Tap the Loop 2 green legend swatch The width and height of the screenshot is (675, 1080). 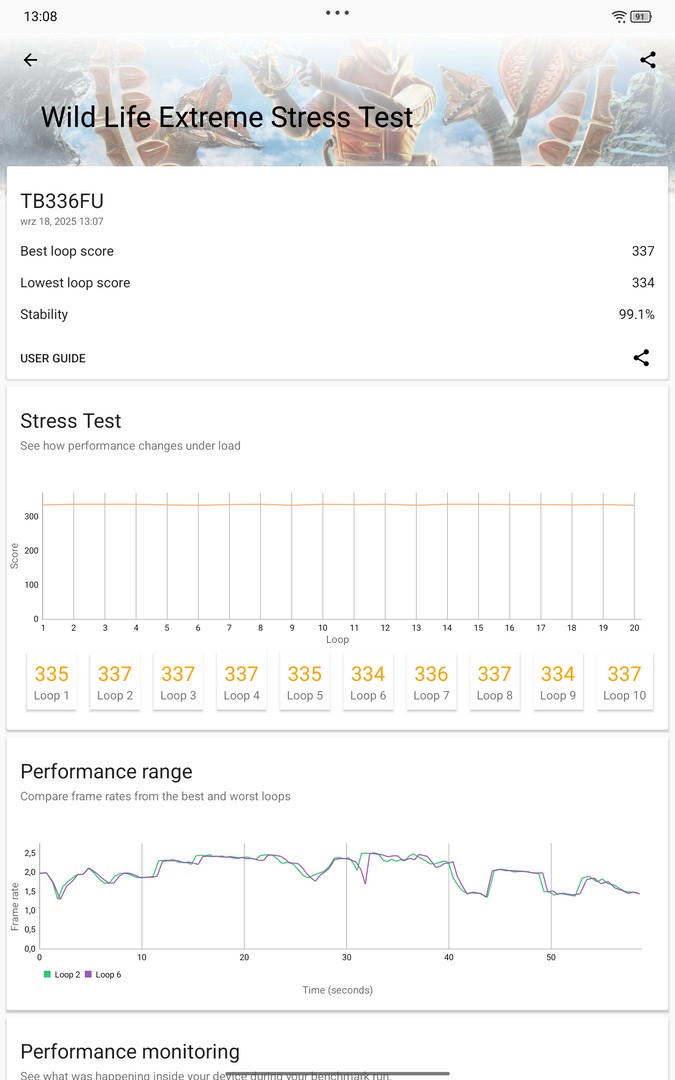pyautogui.click(x=46, y=974)
